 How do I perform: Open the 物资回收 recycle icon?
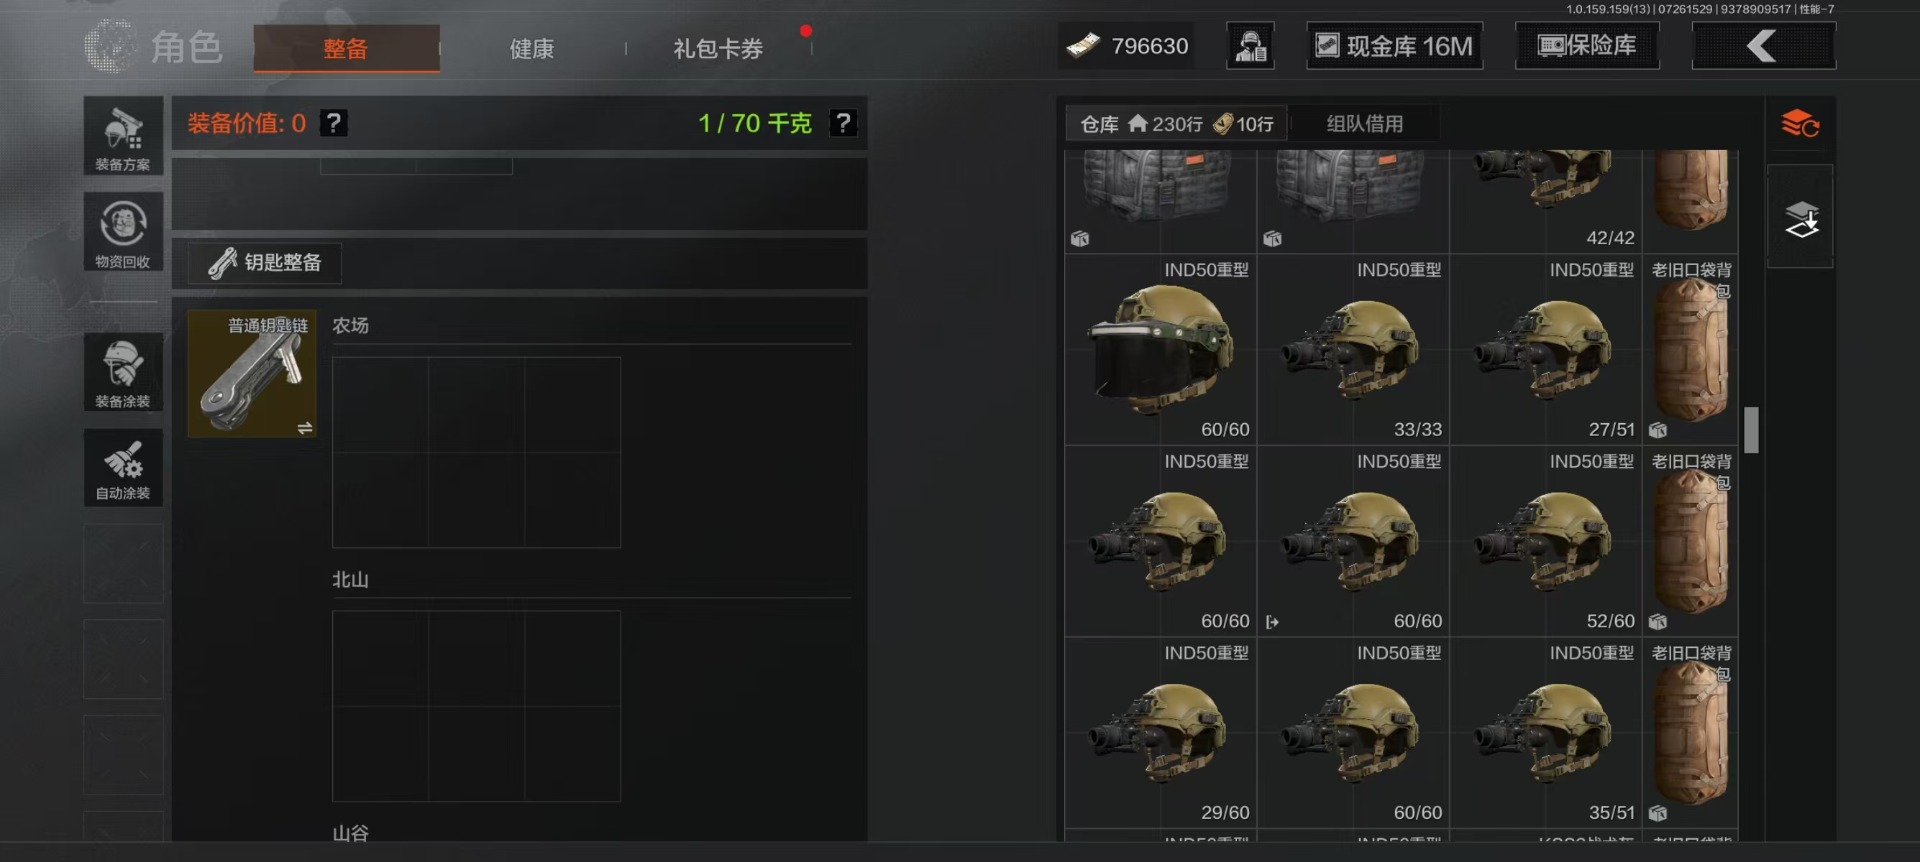pyautogui.click(x=123, y=232)
